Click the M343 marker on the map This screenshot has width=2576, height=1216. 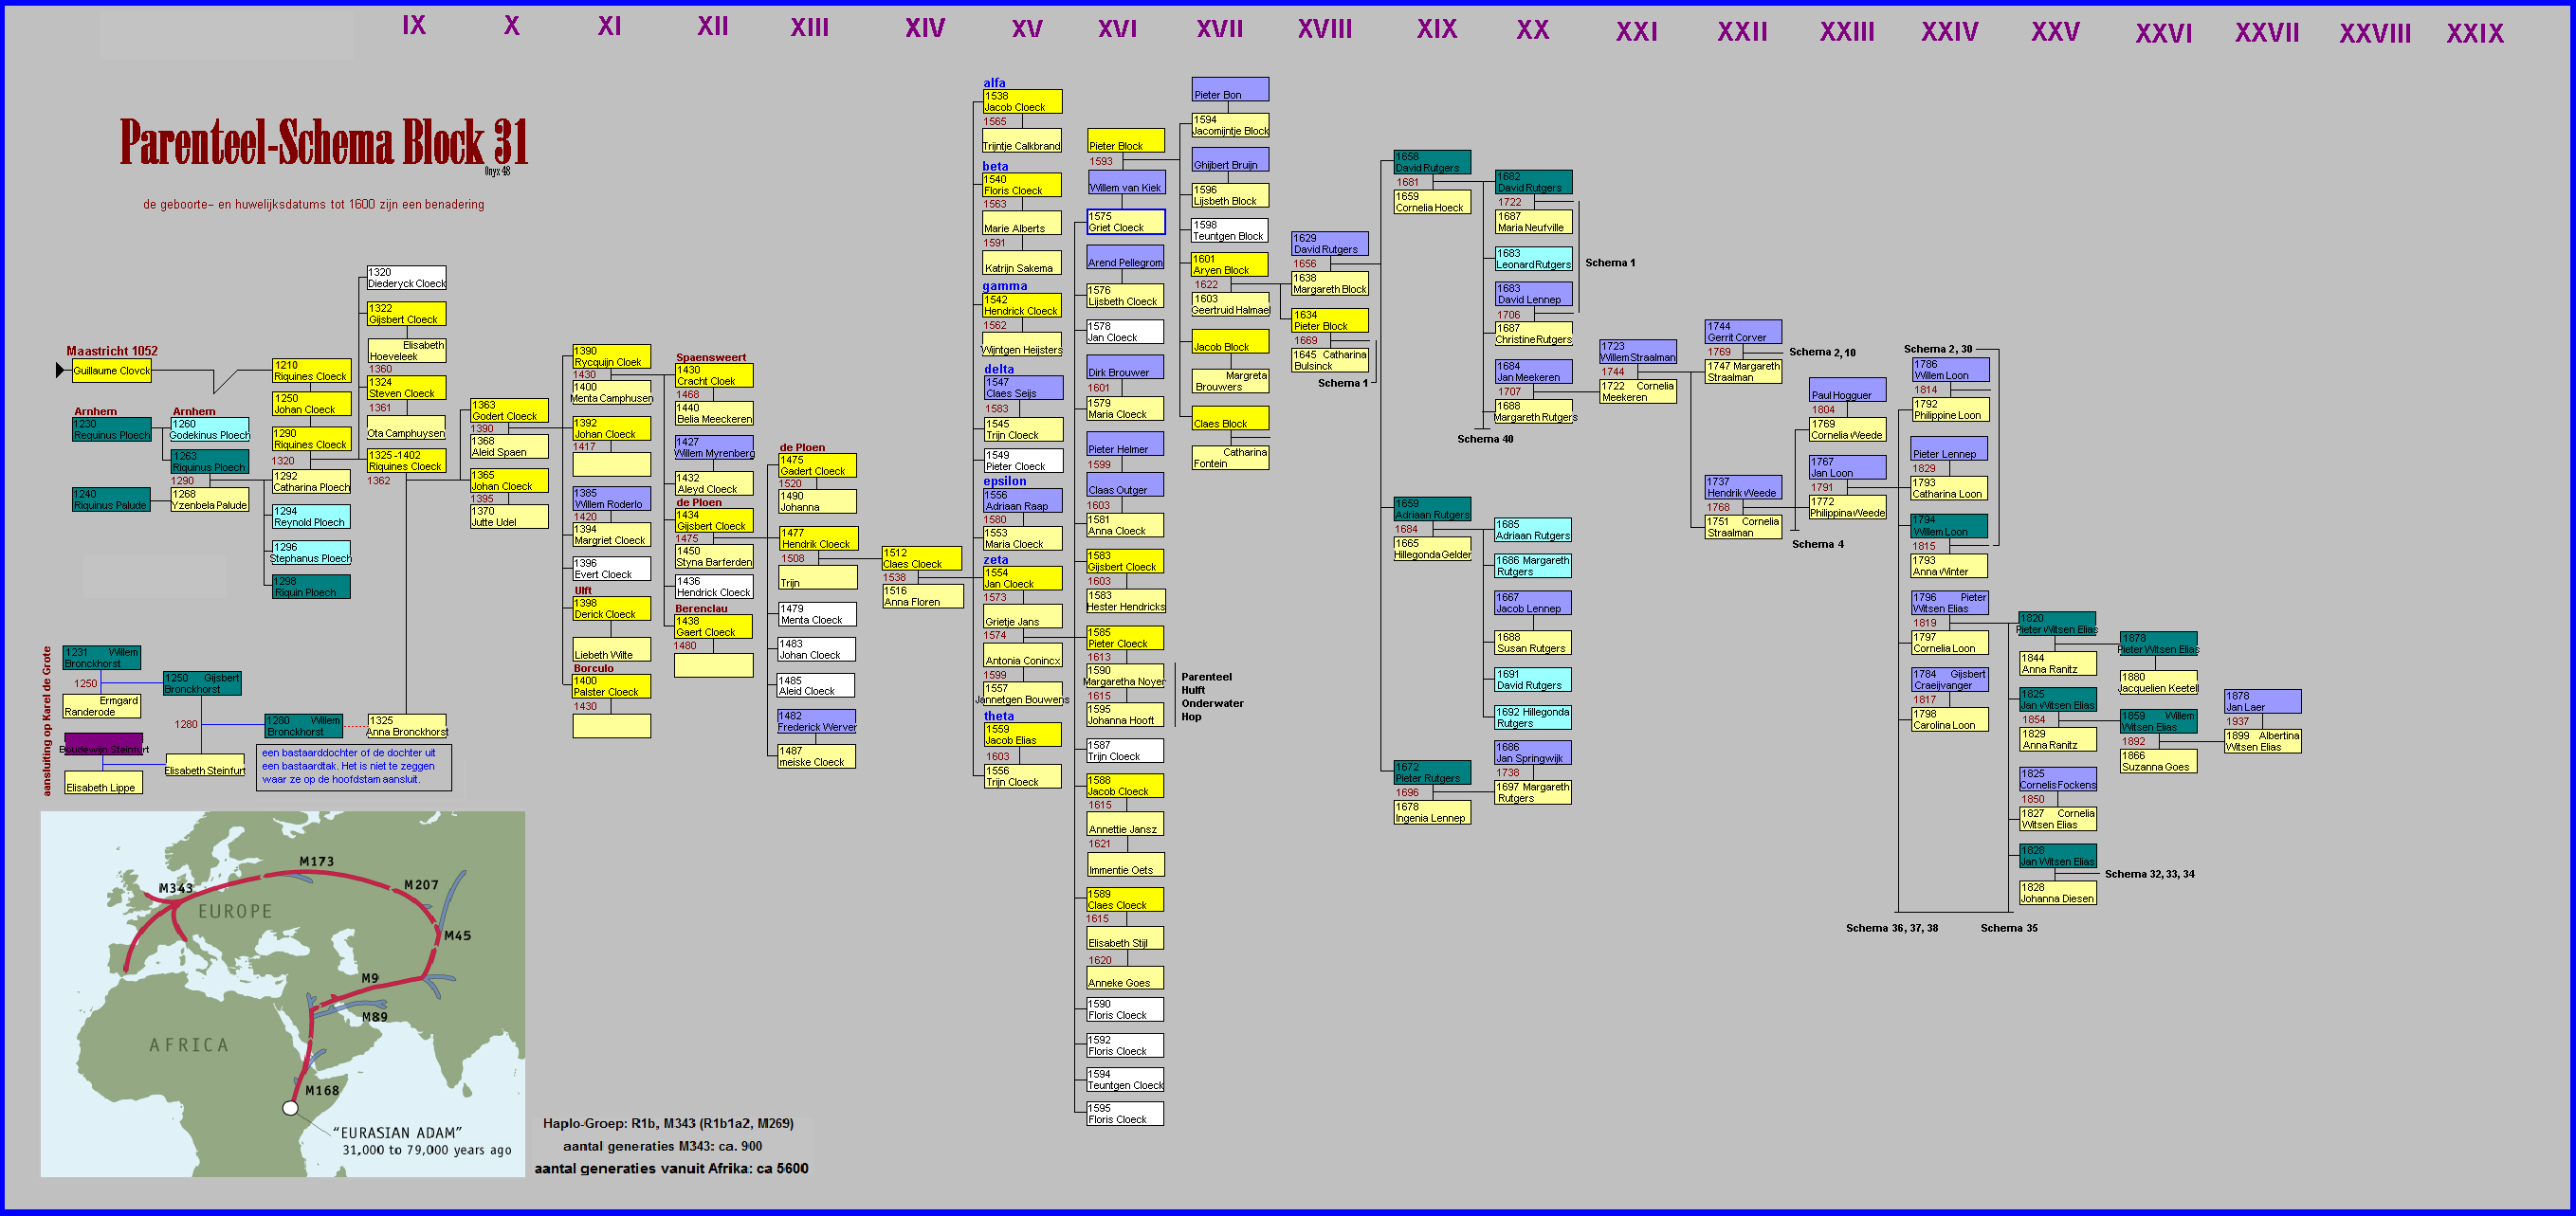(x=176, y=888)
